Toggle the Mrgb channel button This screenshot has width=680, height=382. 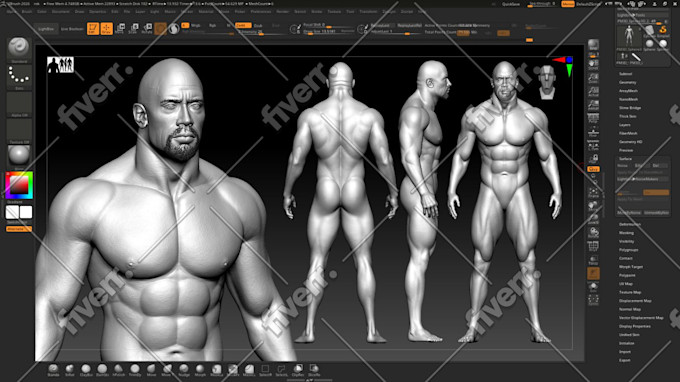point(196,26)
